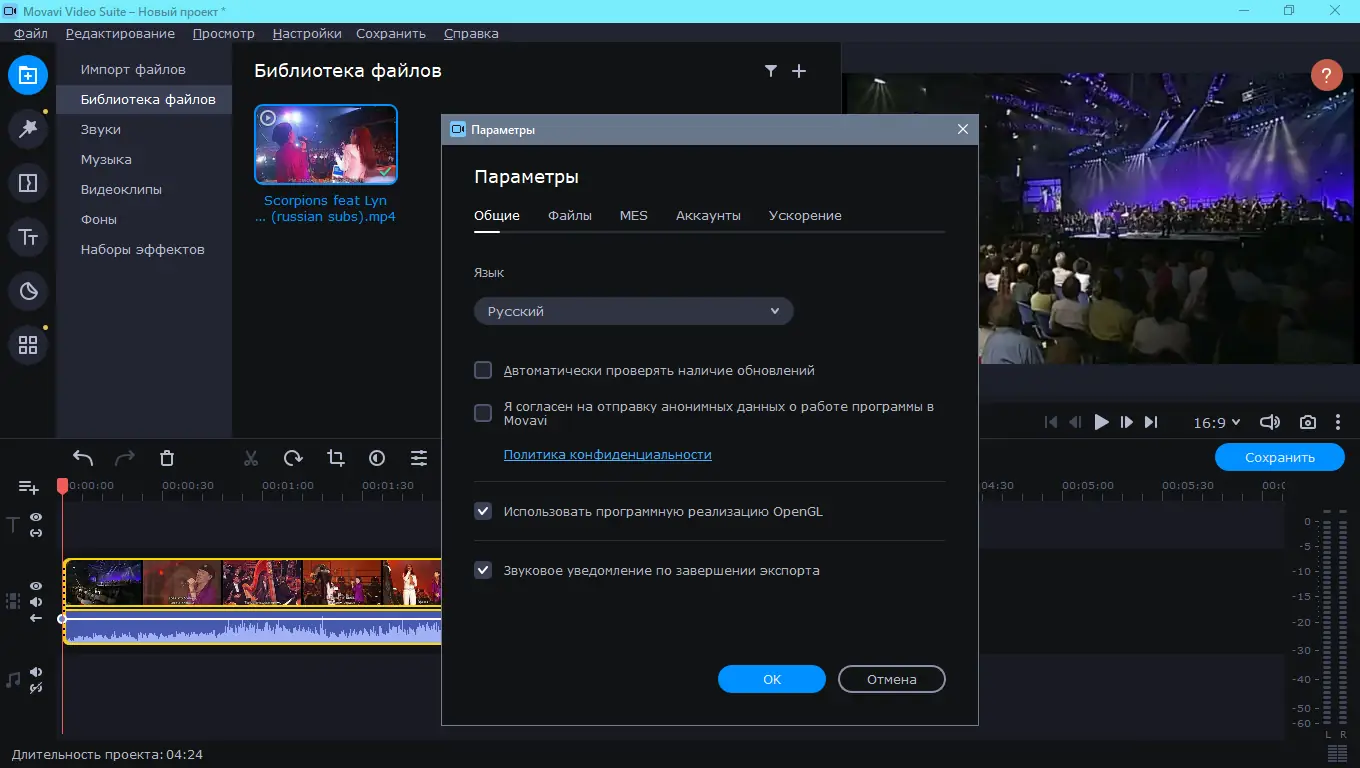Screen dimensions: 1360x768
Task: Click the Отмена button
Action: coord(892,679)
